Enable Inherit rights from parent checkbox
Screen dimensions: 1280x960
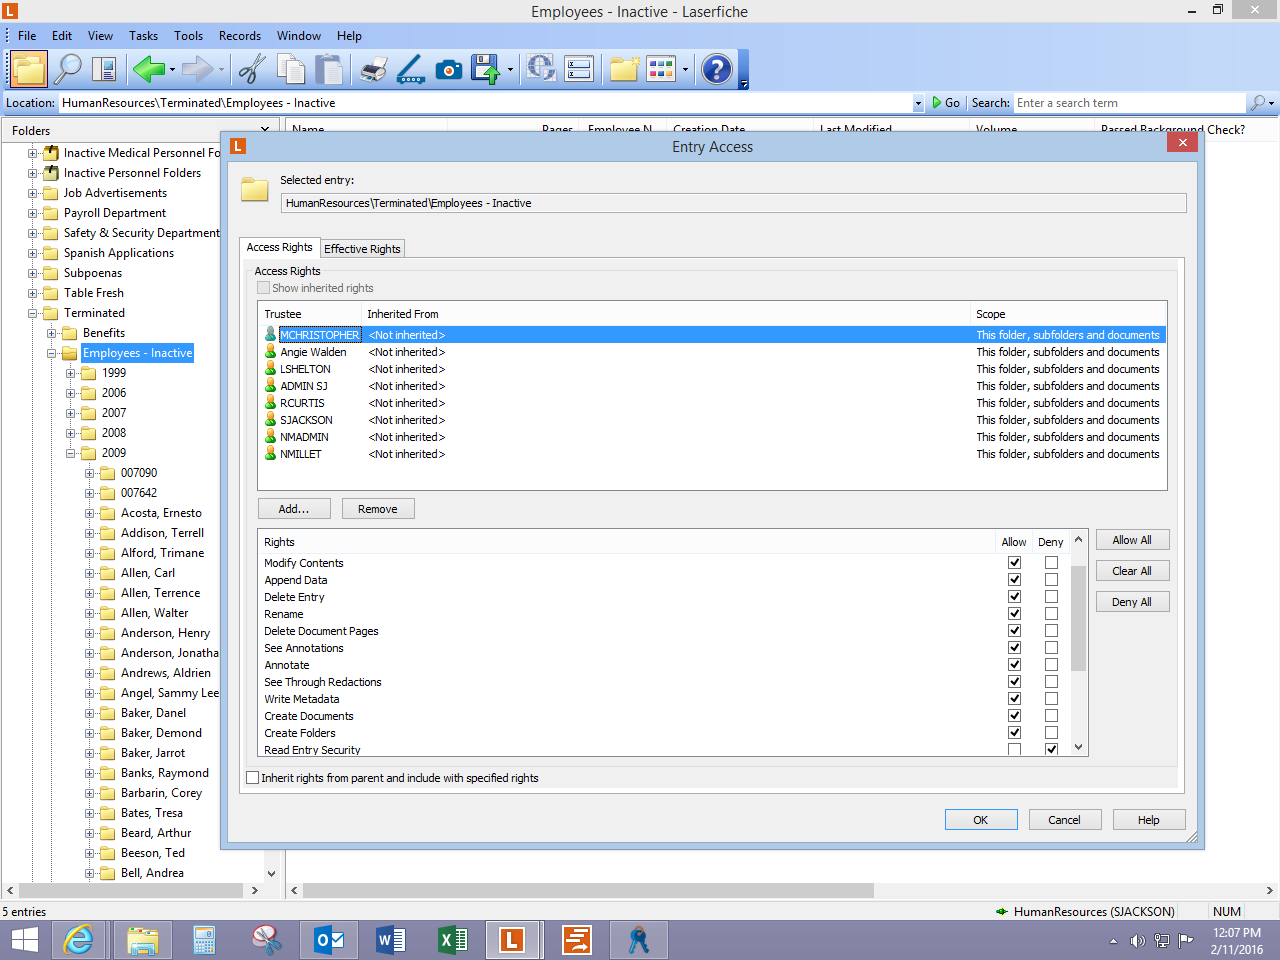point(253,778)
